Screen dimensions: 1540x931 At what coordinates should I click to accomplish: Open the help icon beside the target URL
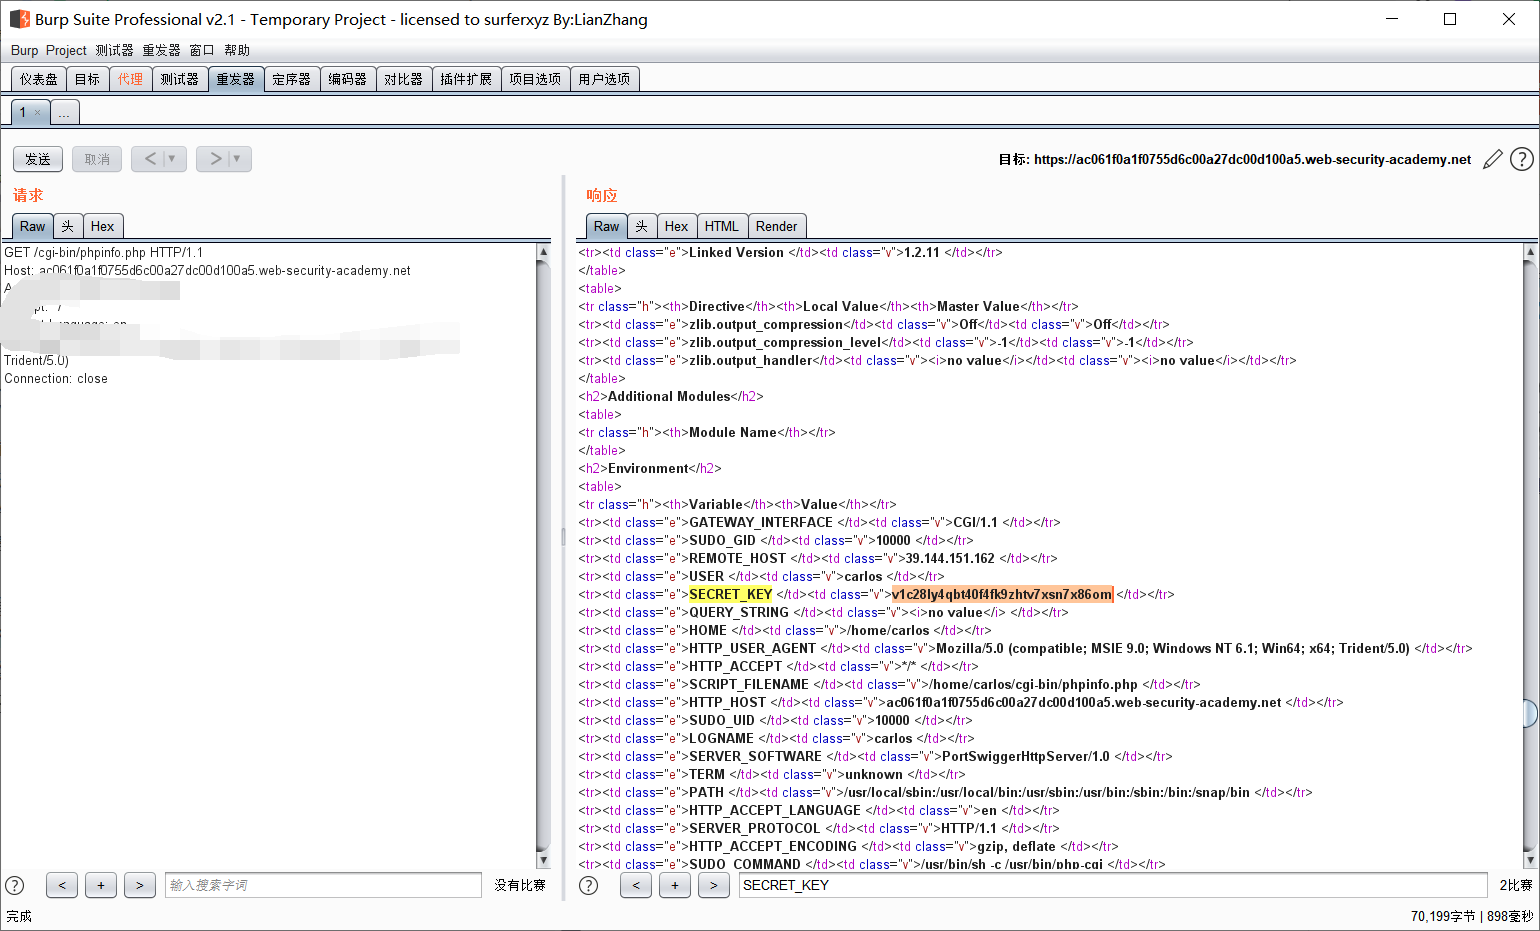click(1522, 159)
